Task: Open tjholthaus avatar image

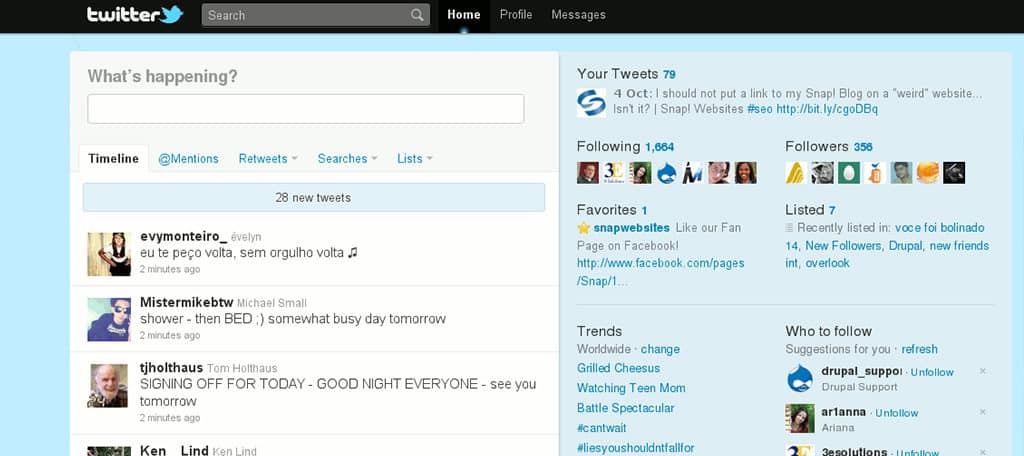Action: pos(109,385)
